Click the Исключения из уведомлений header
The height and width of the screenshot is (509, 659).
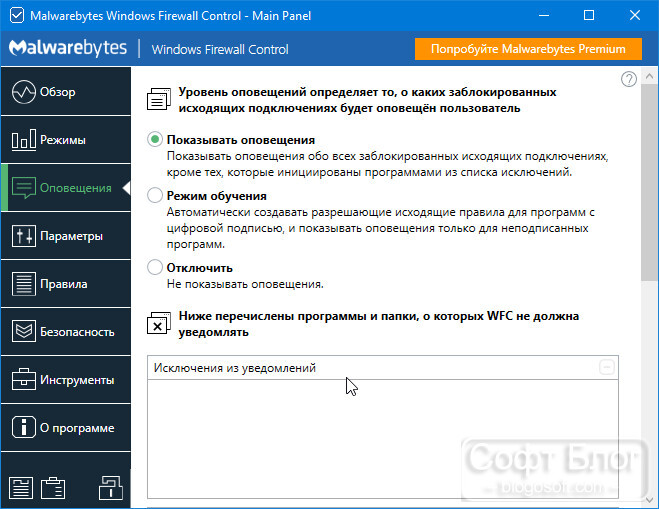[383, 368]
